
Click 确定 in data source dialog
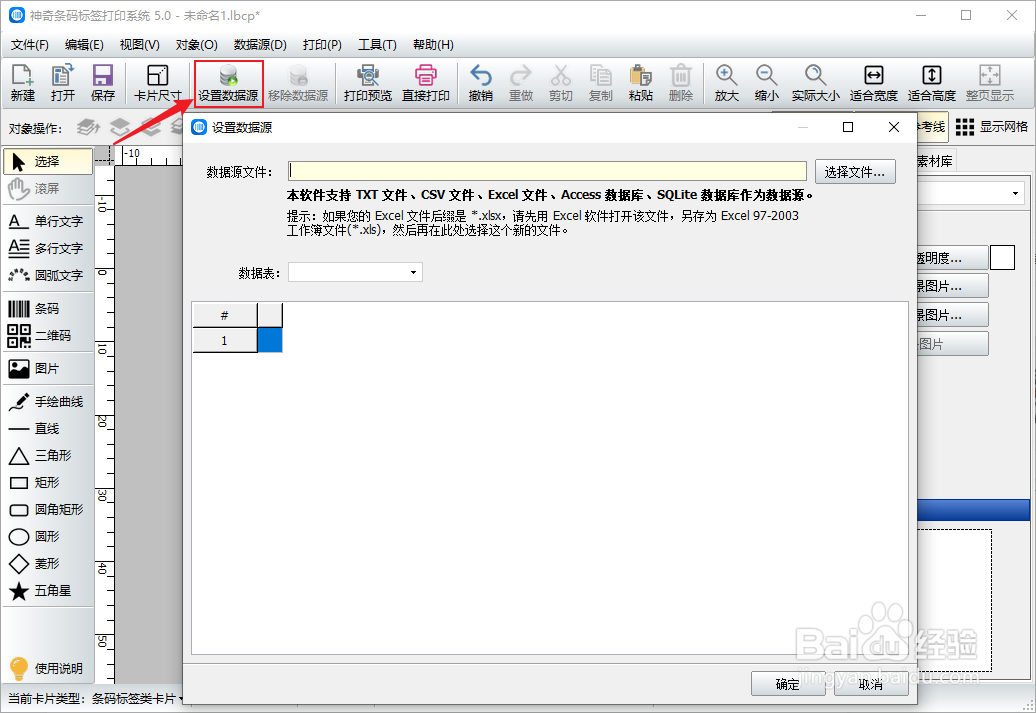coord(788,684)
